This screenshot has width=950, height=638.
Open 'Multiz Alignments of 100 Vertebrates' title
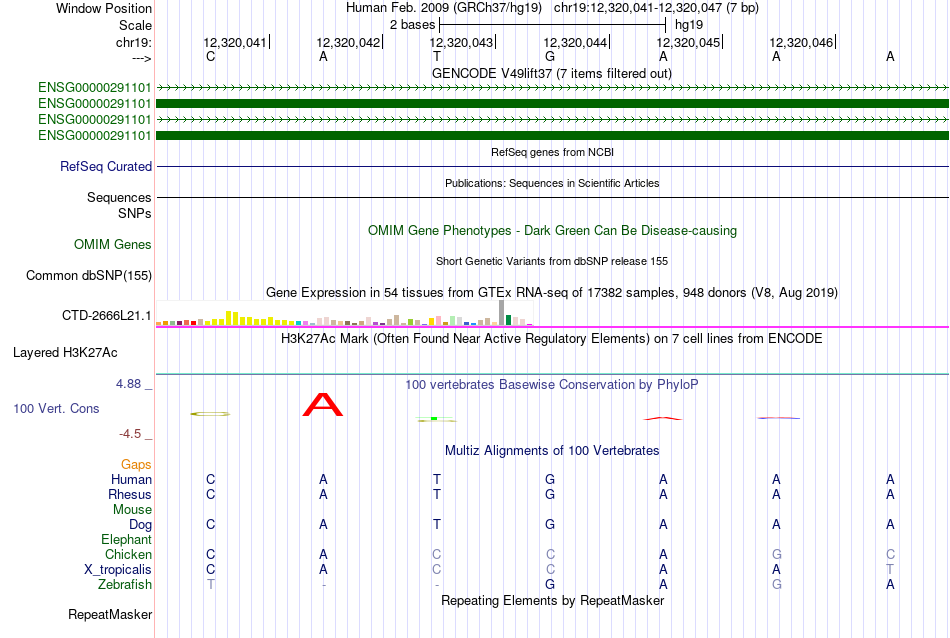pyautogui.click(x=552, y=451)
